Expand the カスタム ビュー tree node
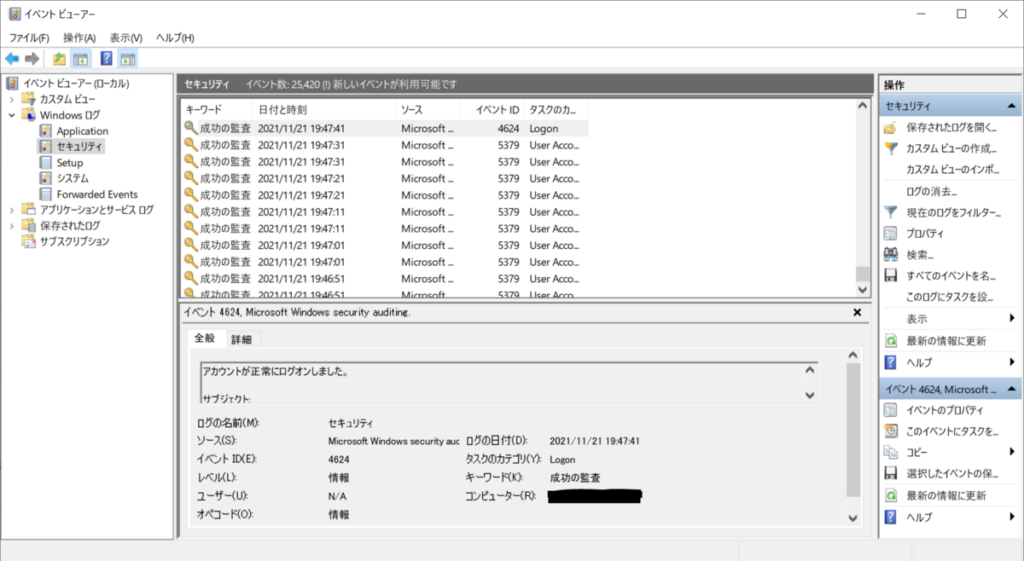 pos(12,99)
